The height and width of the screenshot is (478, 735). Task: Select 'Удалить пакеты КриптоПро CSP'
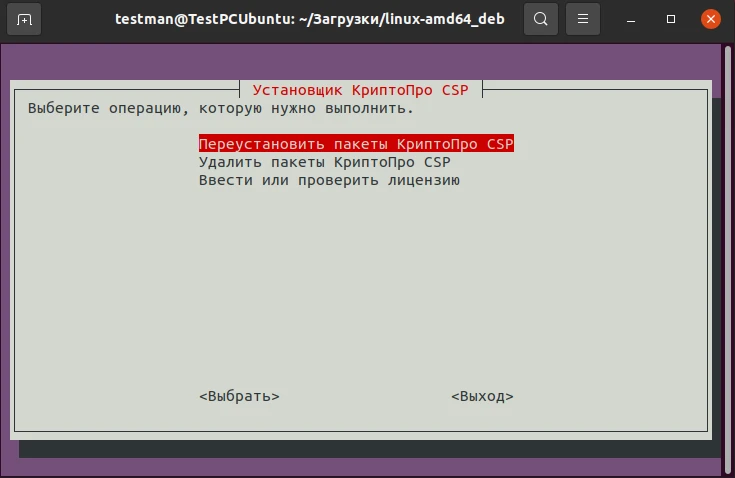[324, 162]
